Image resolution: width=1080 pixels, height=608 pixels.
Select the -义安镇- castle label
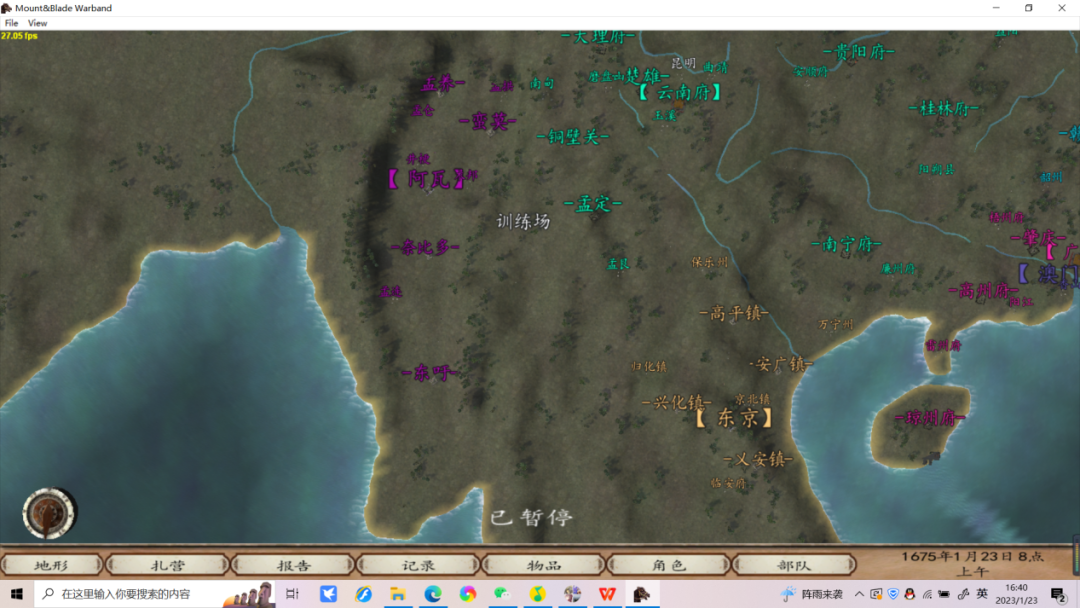(758, 459)
